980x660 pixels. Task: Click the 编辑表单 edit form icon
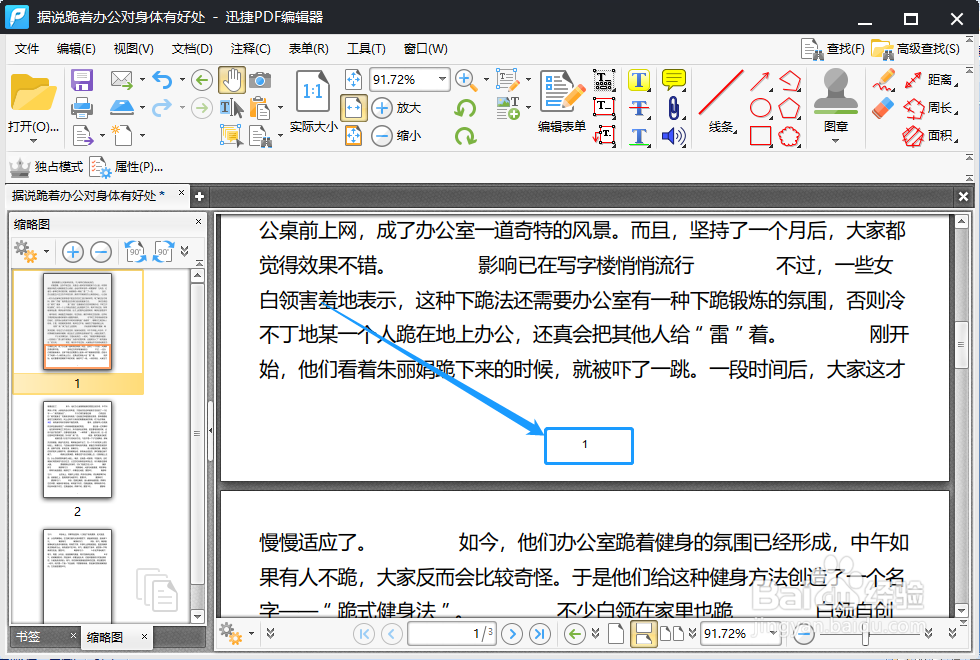(x=560, y=100)
